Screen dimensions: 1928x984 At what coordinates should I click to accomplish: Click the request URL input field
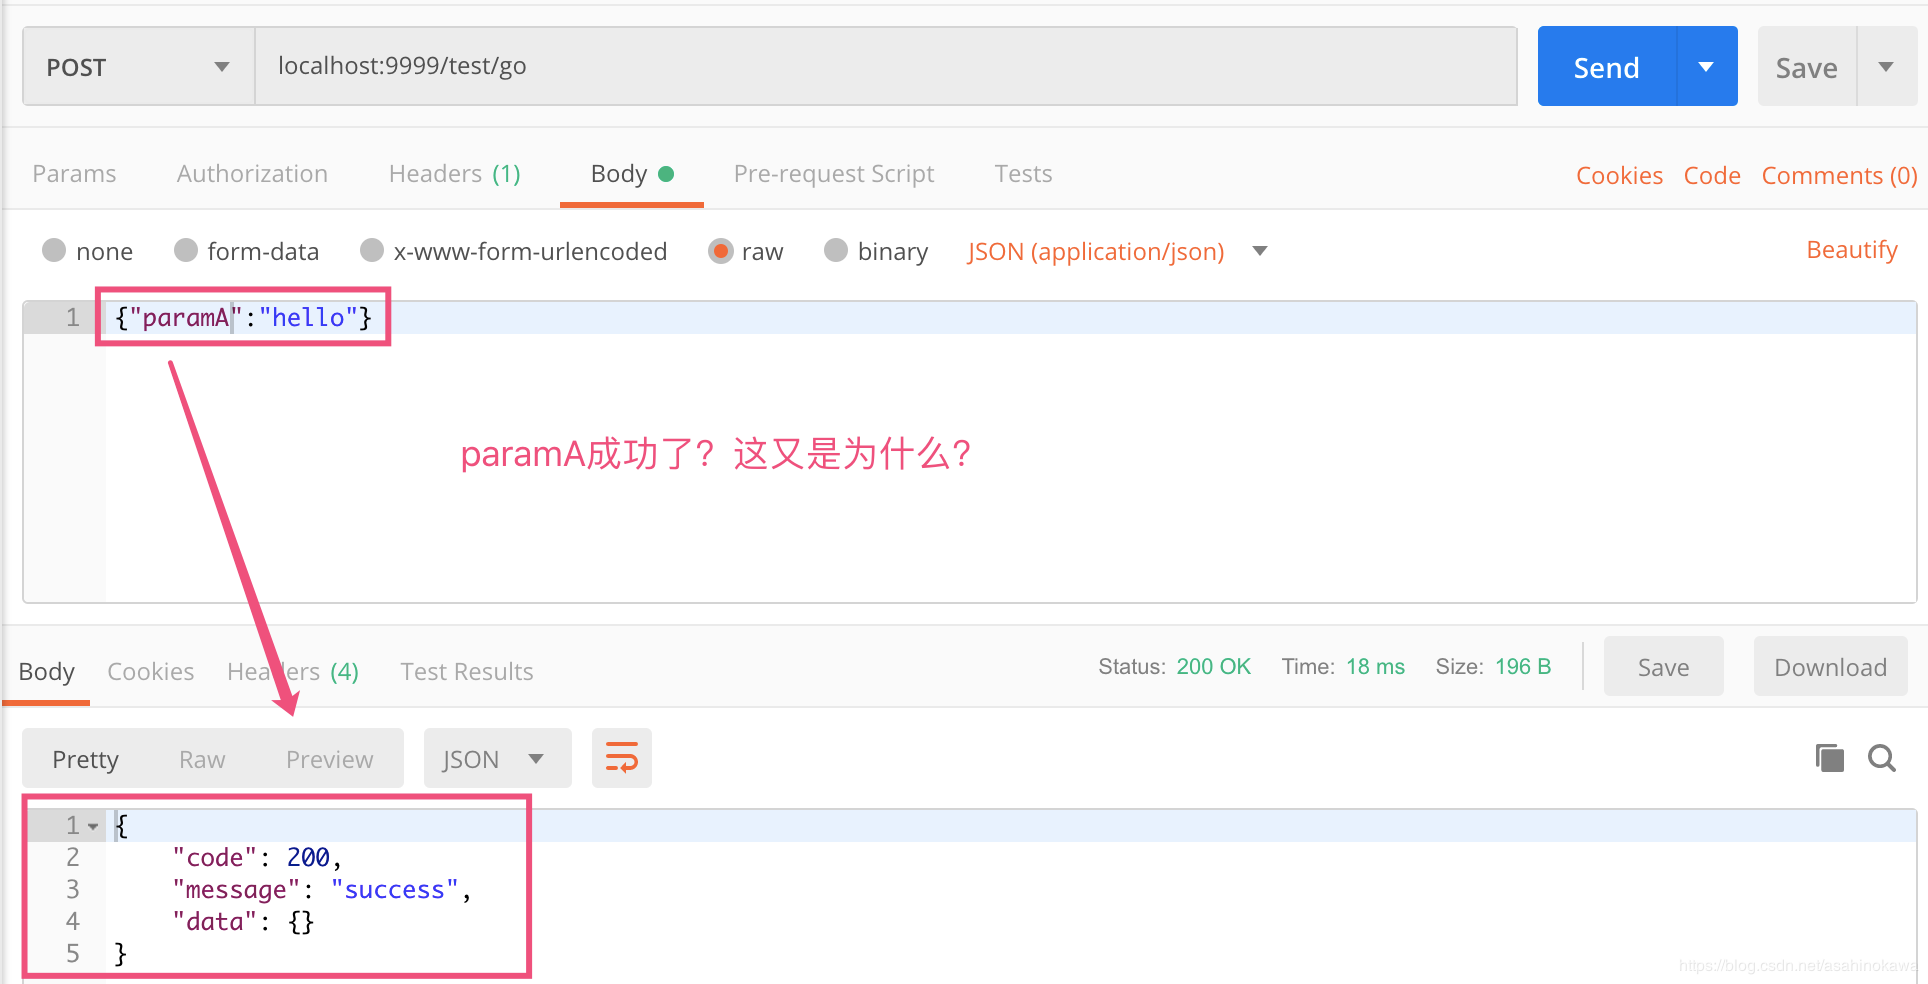pos(886,67)
